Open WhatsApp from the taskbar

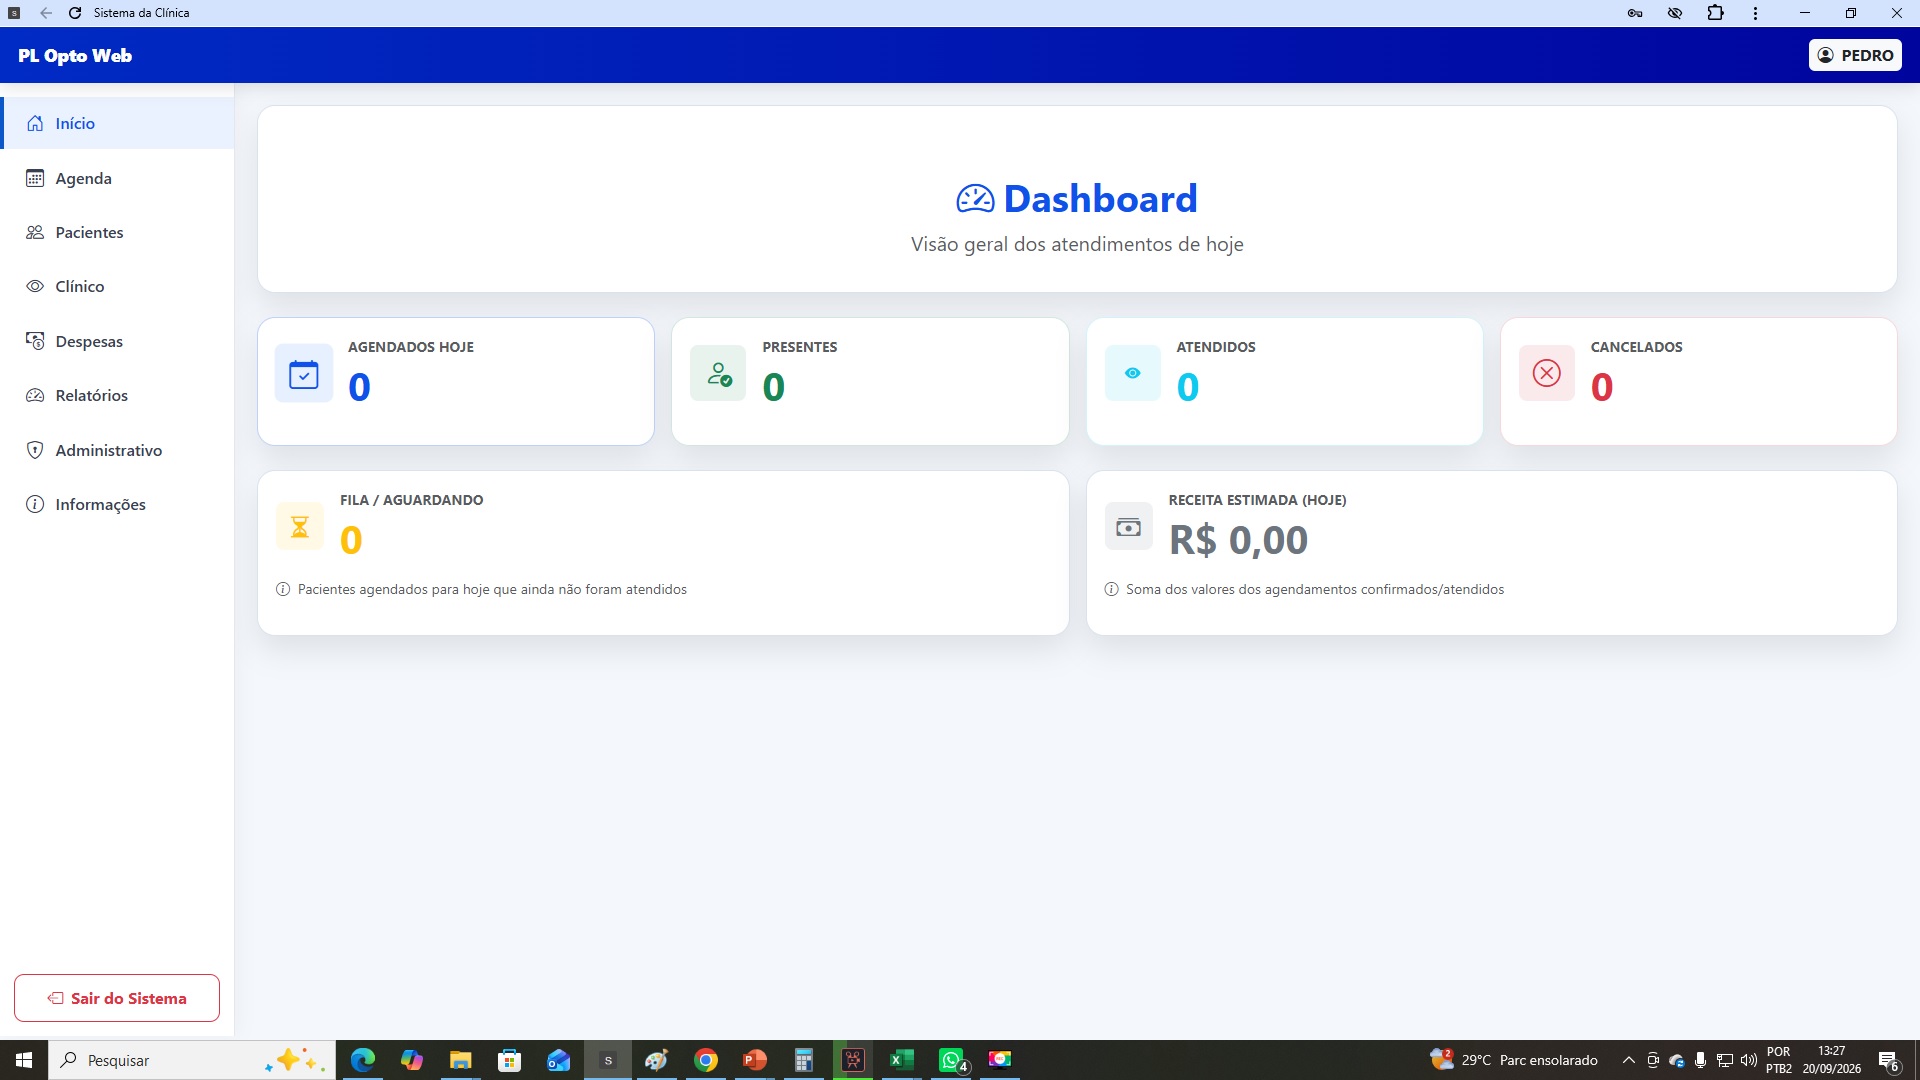pyautogui.click(x=951, y=1060)
